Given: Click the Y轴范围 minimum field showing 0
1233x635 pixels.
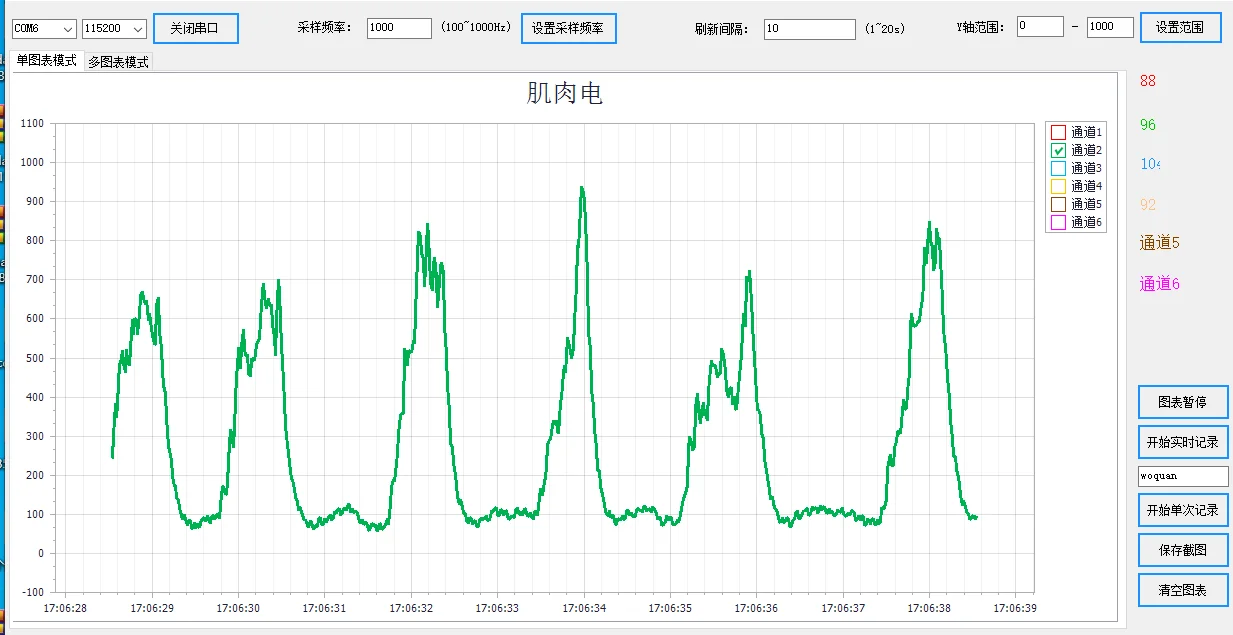Looking at the screenshot, I should pyautogui.click(x=1040, y=27).
